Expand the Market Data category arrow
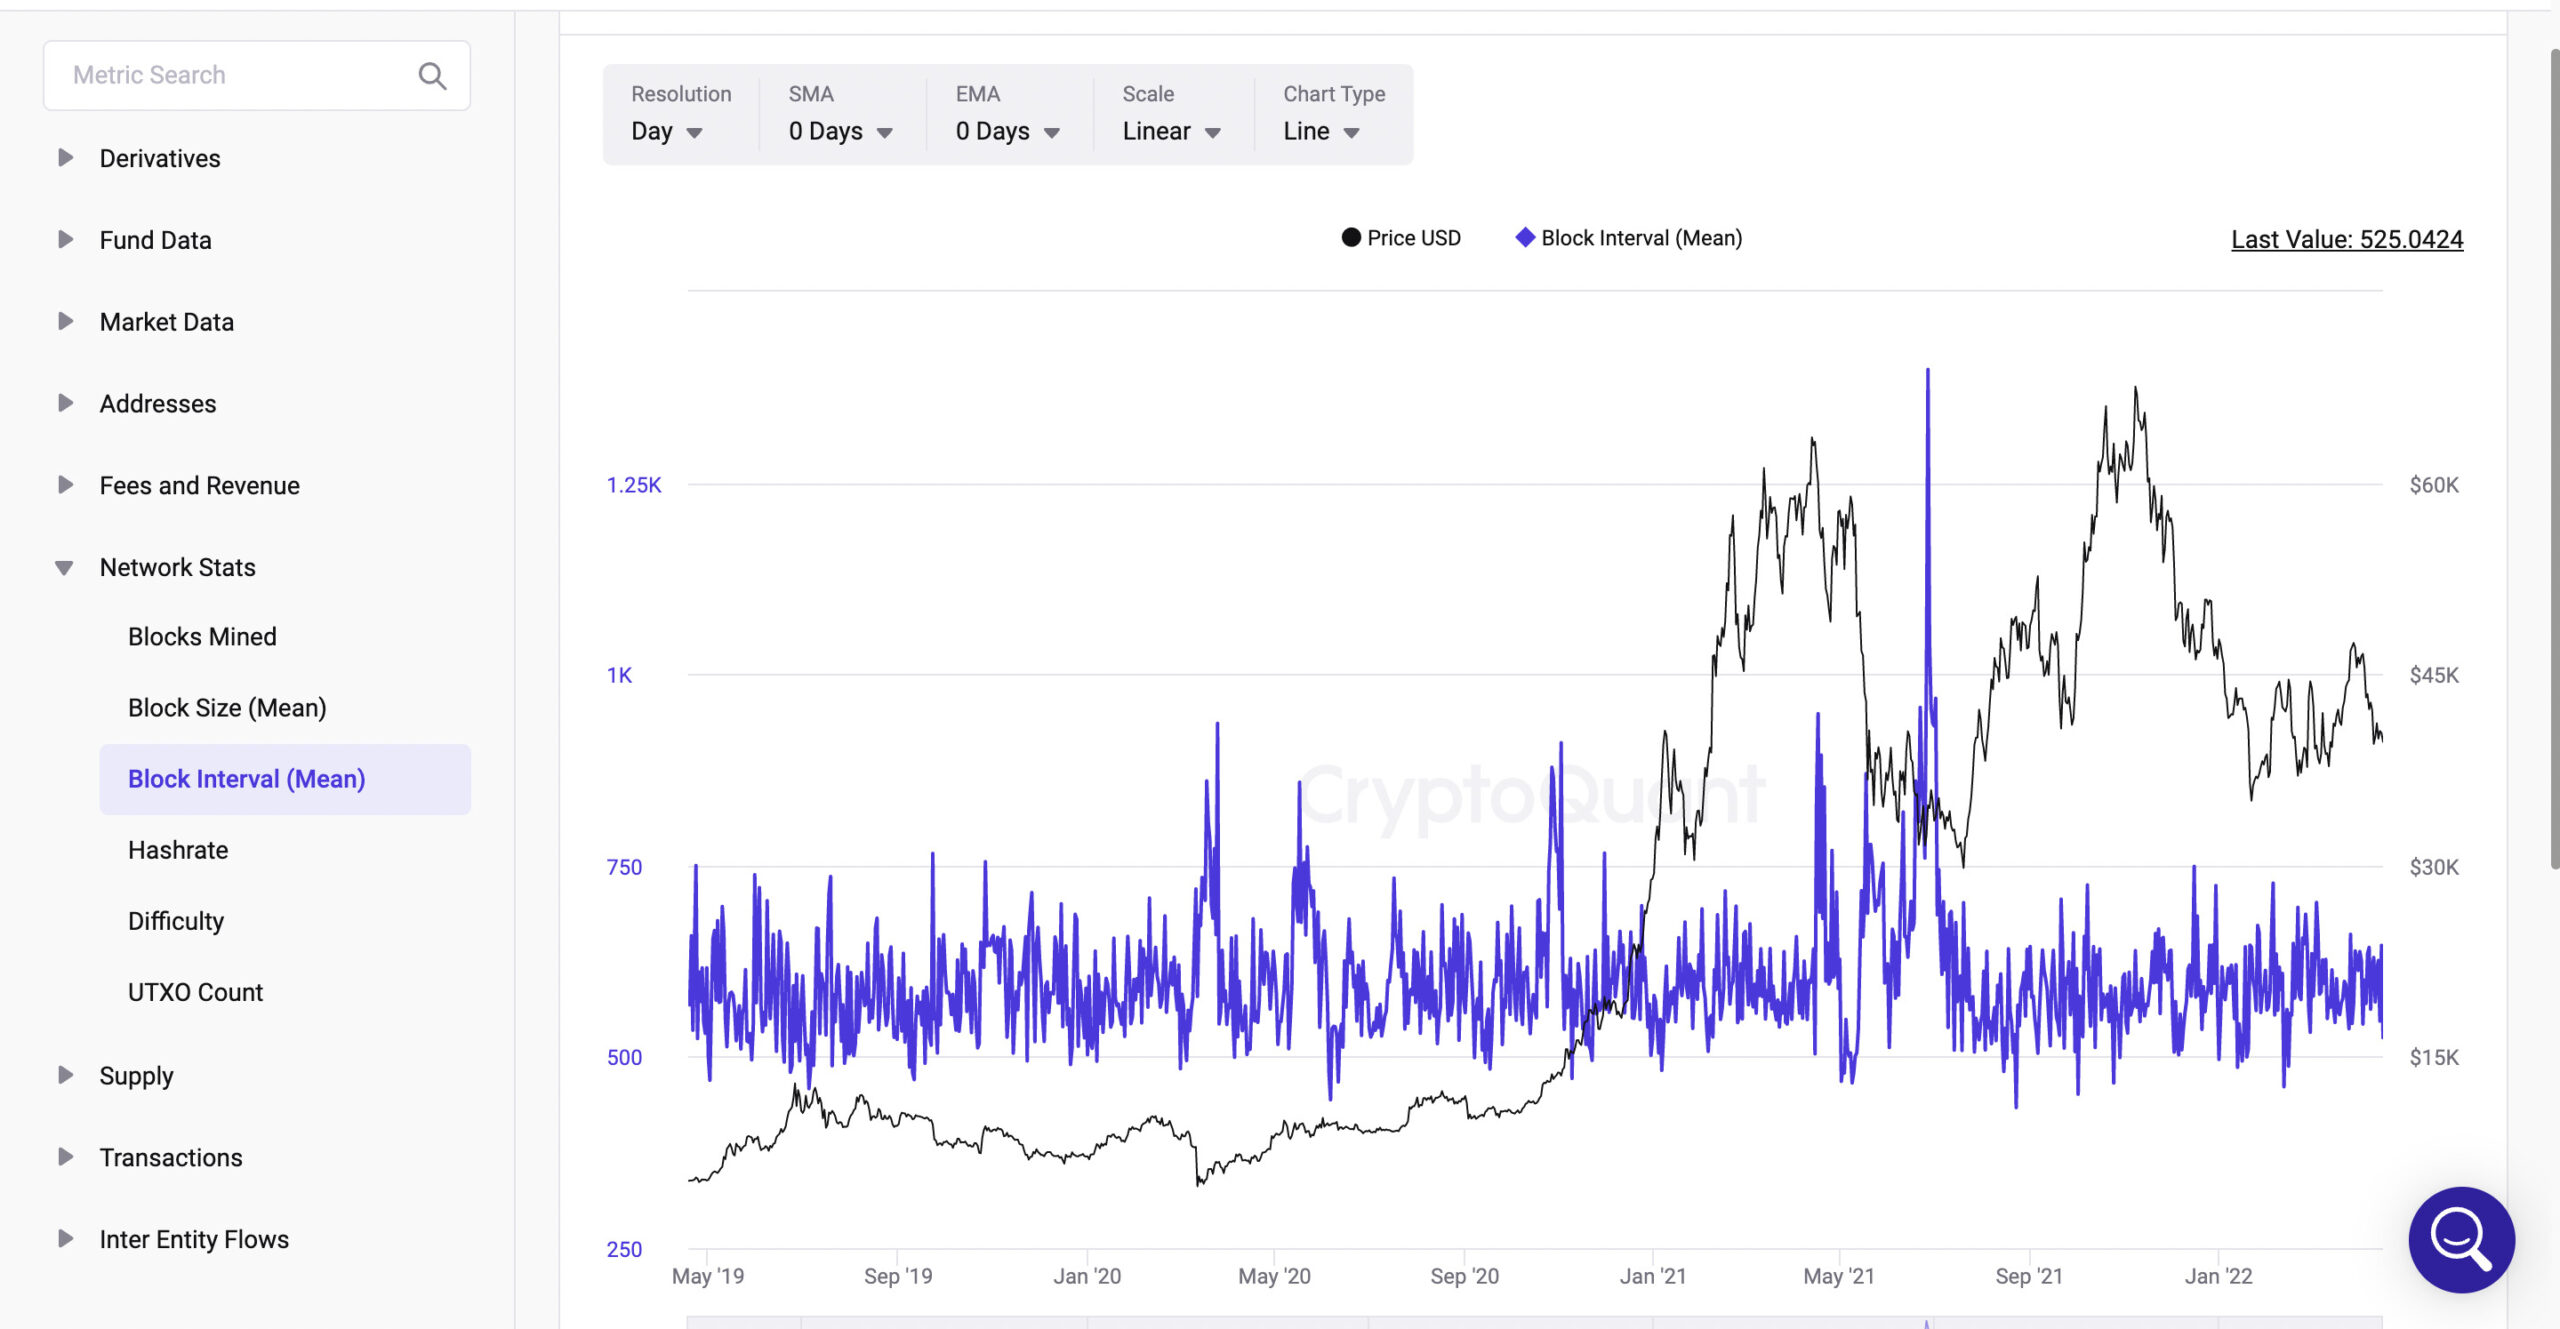Viewport: 2560px width, 1329px height. 65,322
